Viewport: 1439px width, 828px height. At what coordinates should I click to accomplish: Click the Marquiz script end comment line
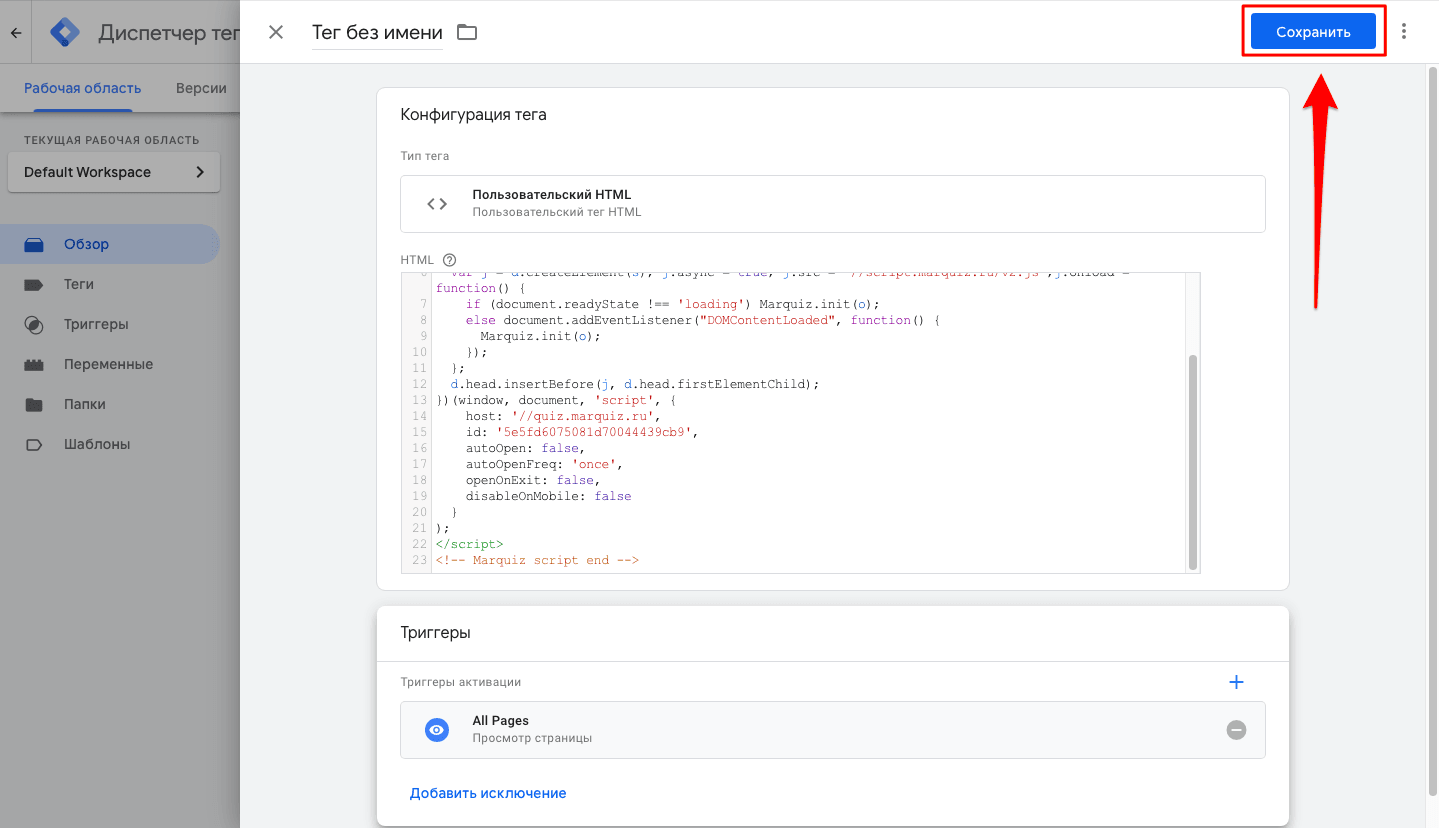[x=537, y=560]
